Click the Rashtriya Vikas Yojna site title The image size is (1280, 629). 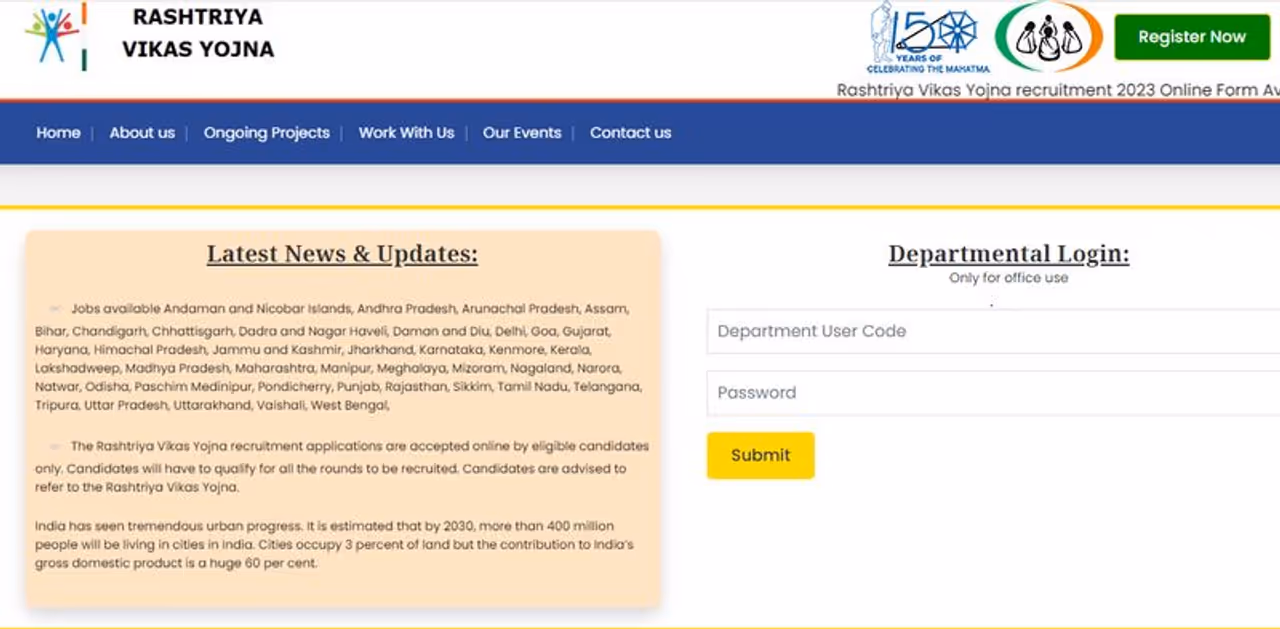(x=198, y=33)
